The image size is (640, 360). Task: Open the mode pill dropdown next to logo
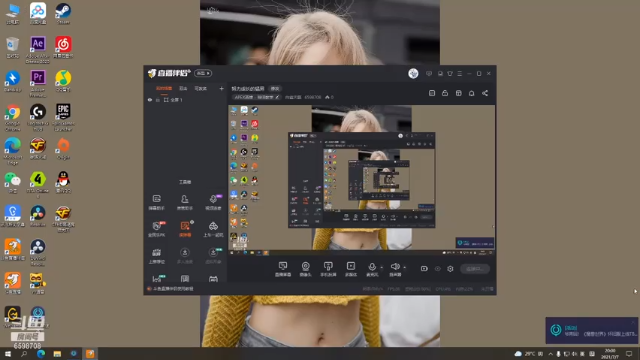203,73
